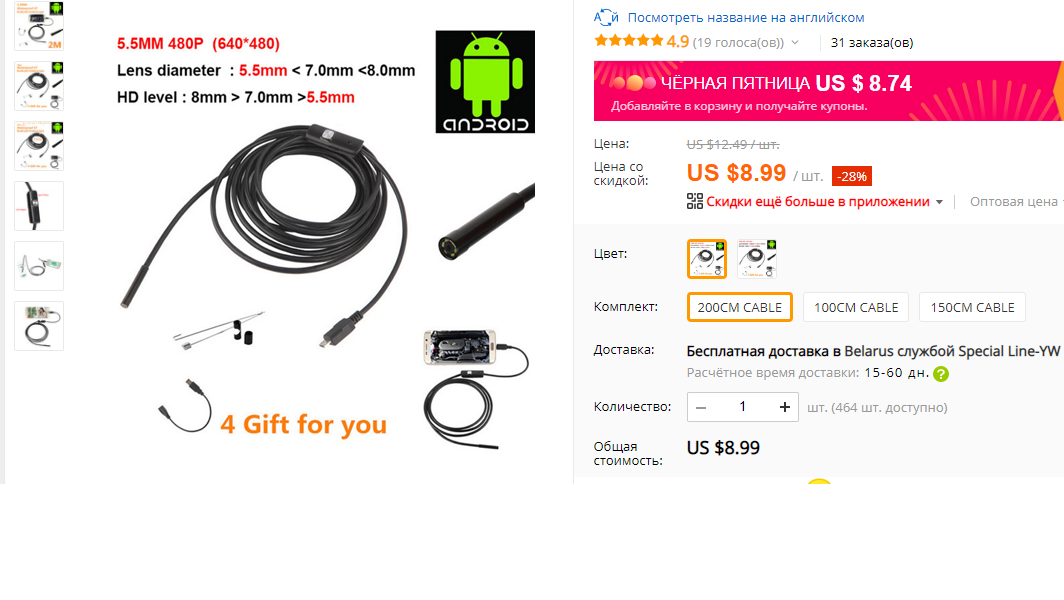Decrease quantity with the minus button
Image resolution: width=1064 pixels, height=600 pixels.
click(x=701, y=407)
